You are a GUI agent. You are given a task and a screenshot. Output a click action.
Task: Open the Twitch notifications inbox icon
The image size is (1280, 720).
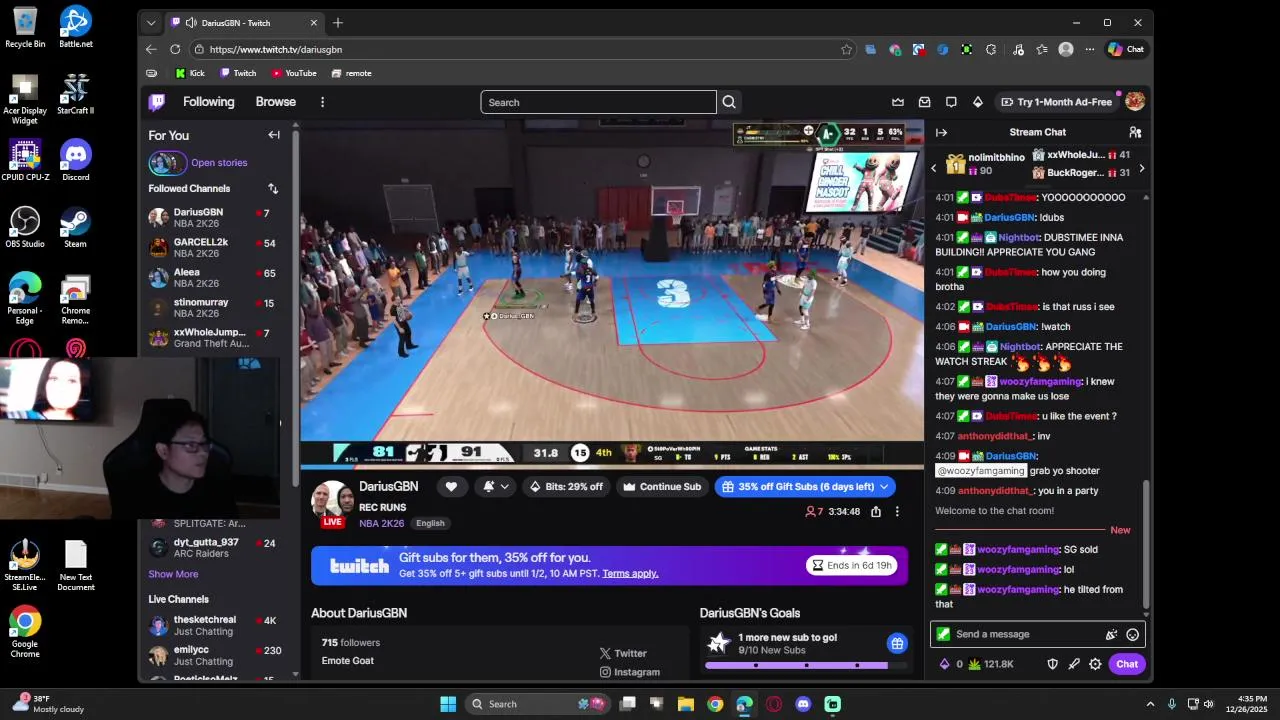pyautogui.click(x=925, y=102)
